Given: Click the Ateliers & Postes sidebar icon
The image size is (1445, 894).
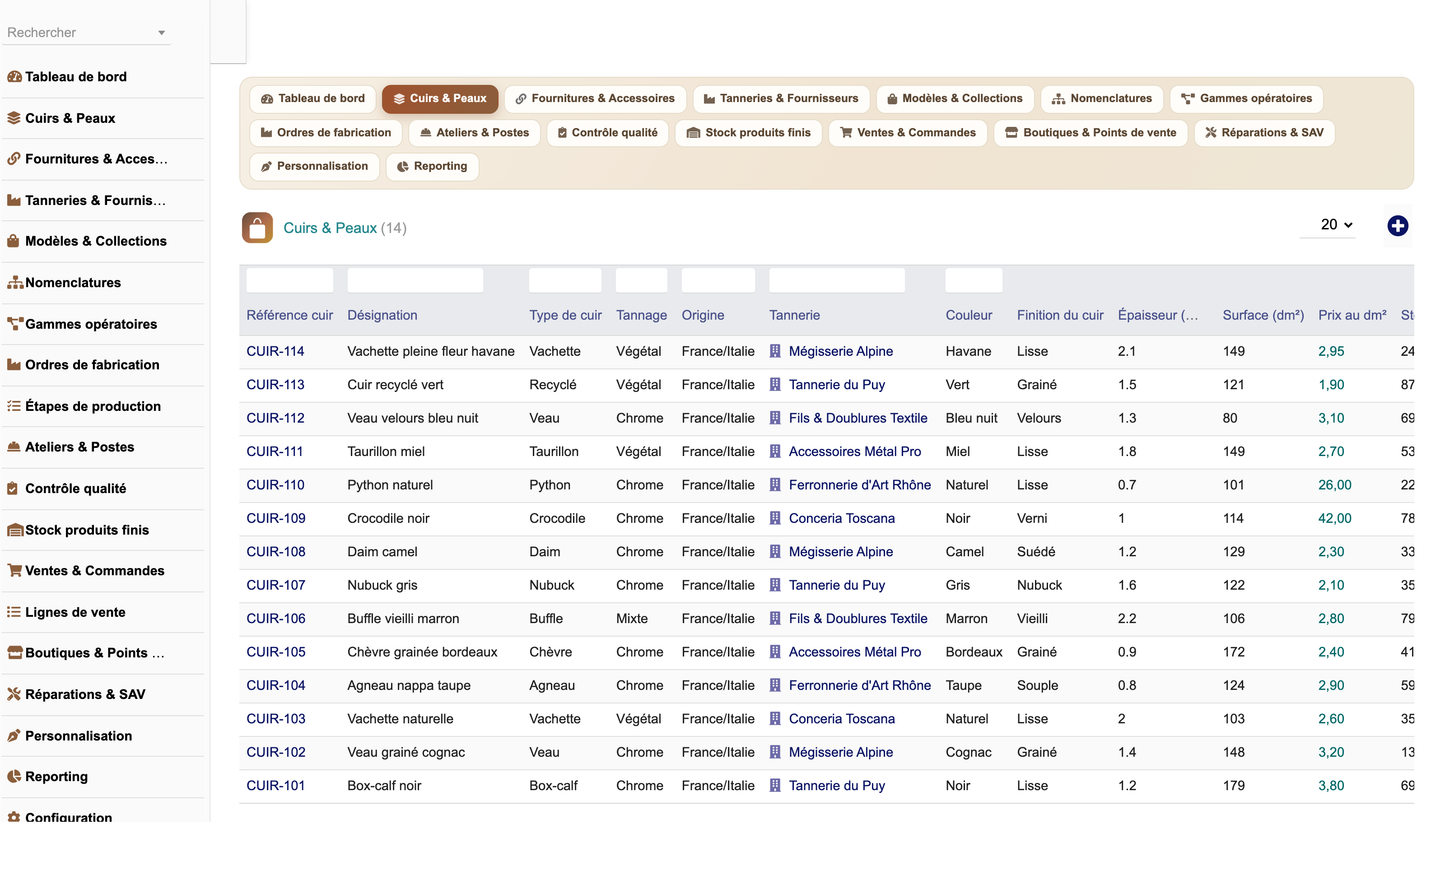Looking at the screenshot, I should 14,447.
